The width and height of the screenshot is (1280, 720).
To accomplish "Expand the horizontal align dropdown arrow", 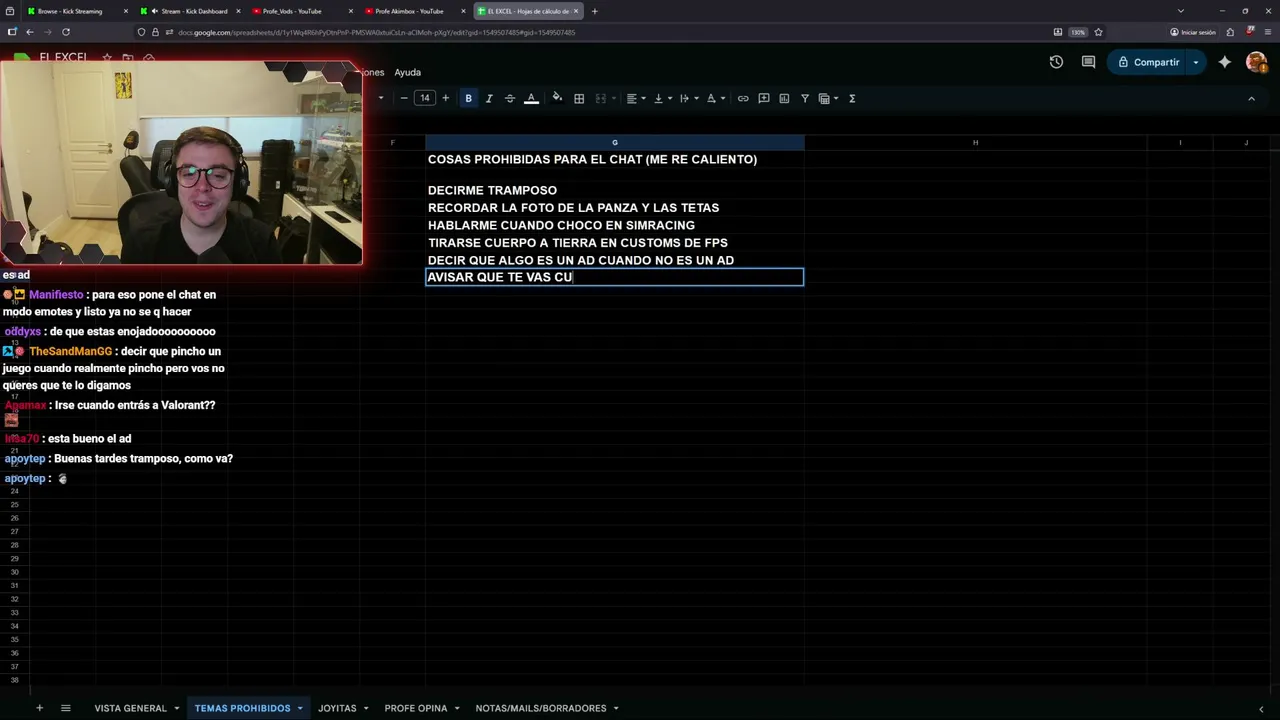I will click(x=643, y=99).
